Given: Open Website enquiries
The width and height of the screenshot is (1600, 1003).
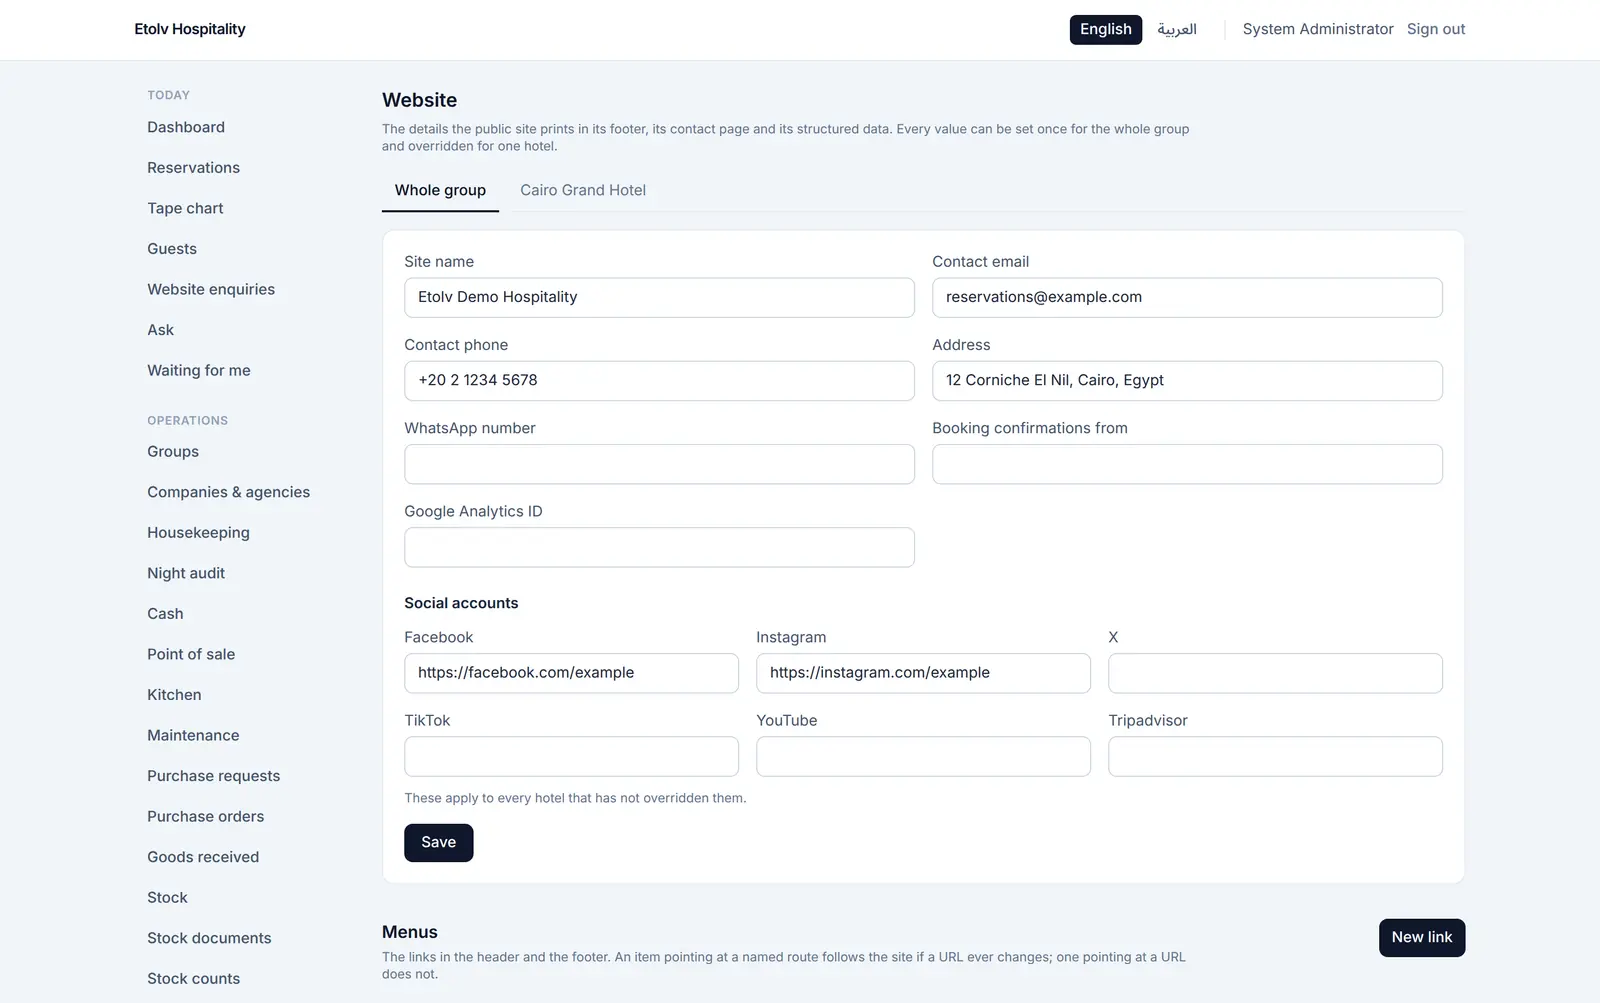Looking at the screenshot, I should (x=211, y=289).
